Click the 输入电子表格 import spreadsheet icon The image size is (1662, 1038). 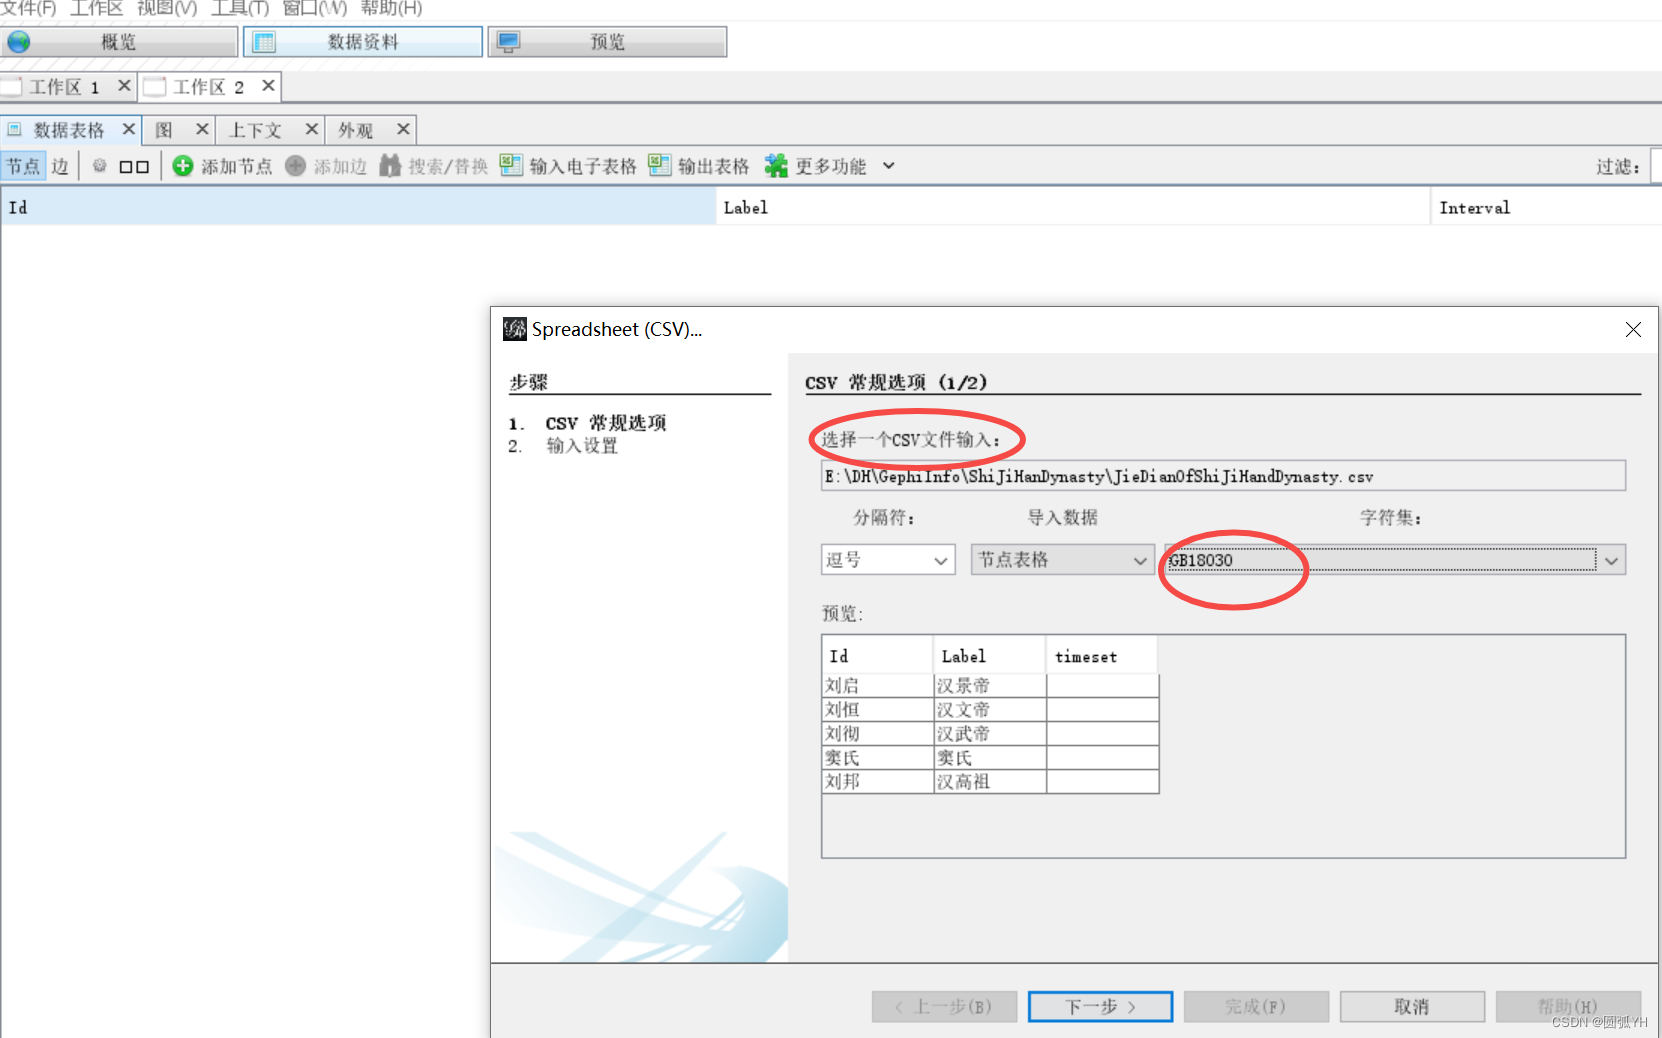(511, 166)
